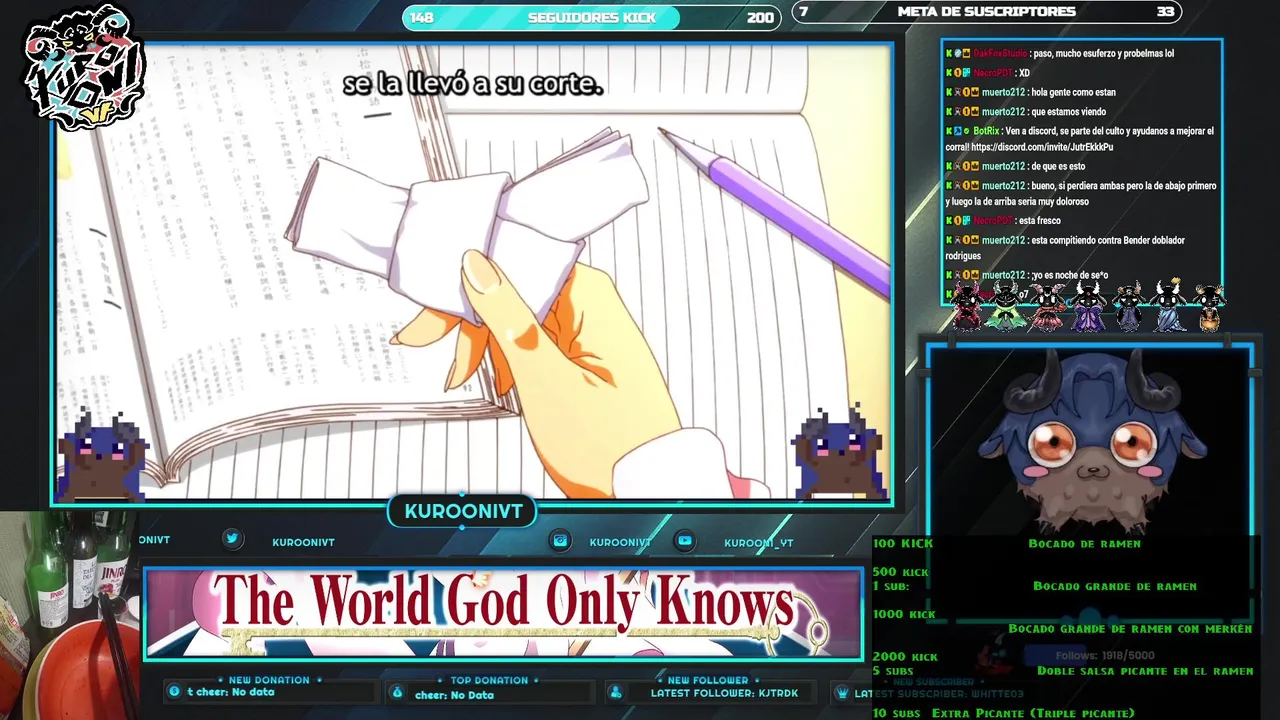Viewport: 1280px width, 720px height.
Task: Click the Kick badge beside DakFoxStudio
Action: pos(949,53)
